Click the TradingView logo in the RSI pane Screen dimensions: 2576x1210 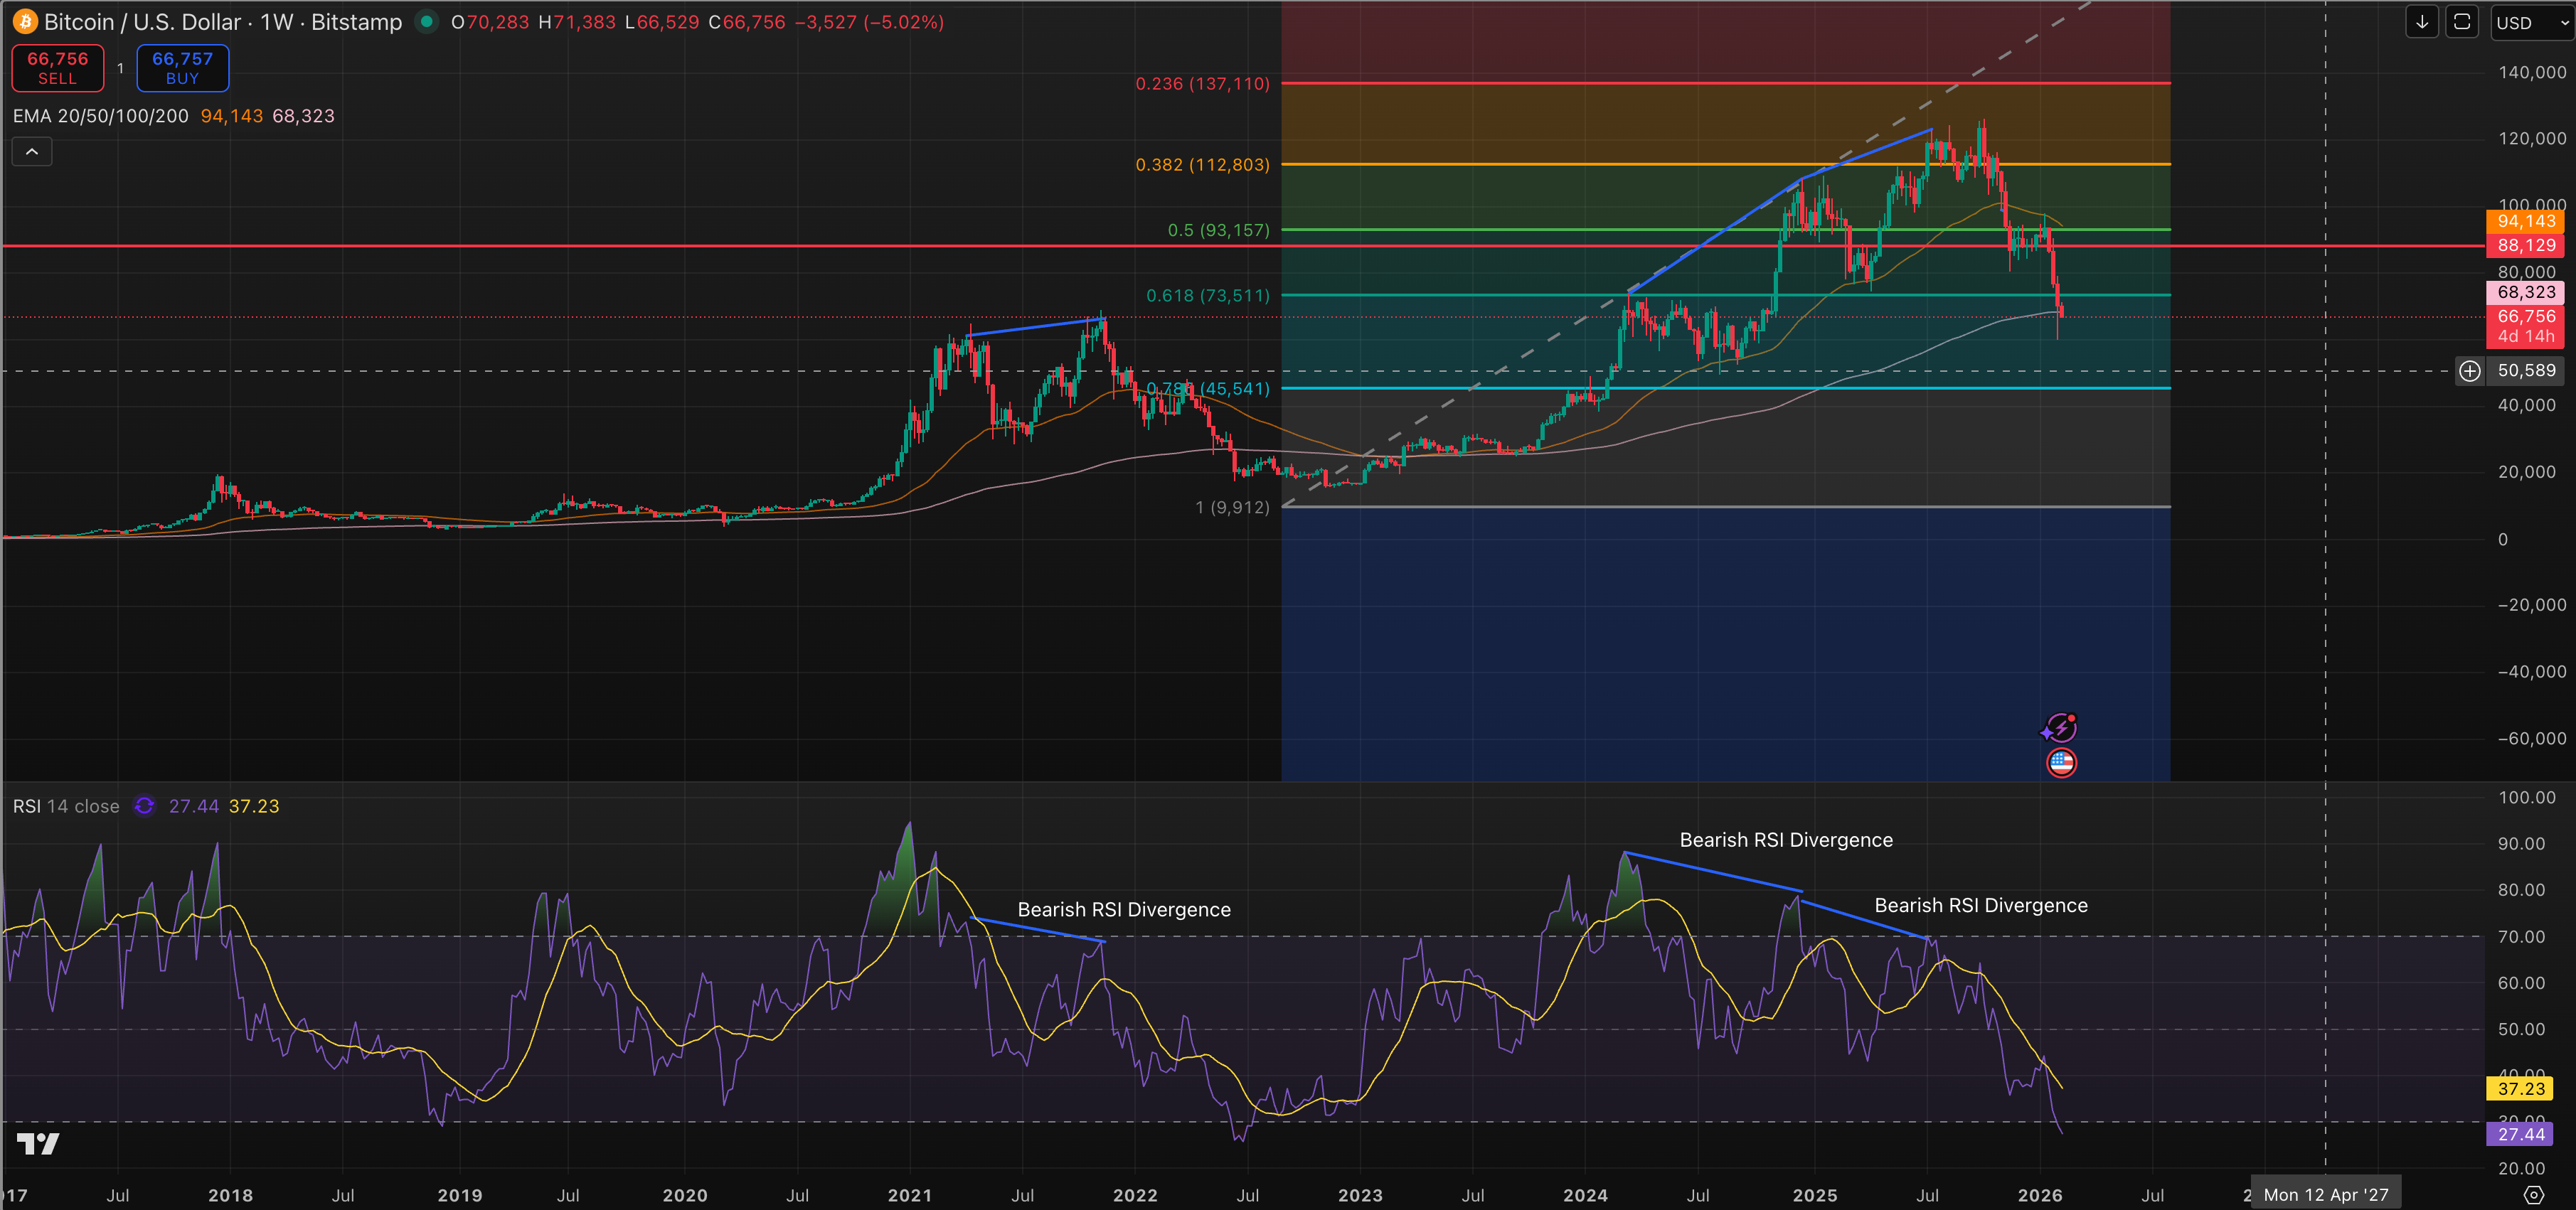(x=38, y=1143)
